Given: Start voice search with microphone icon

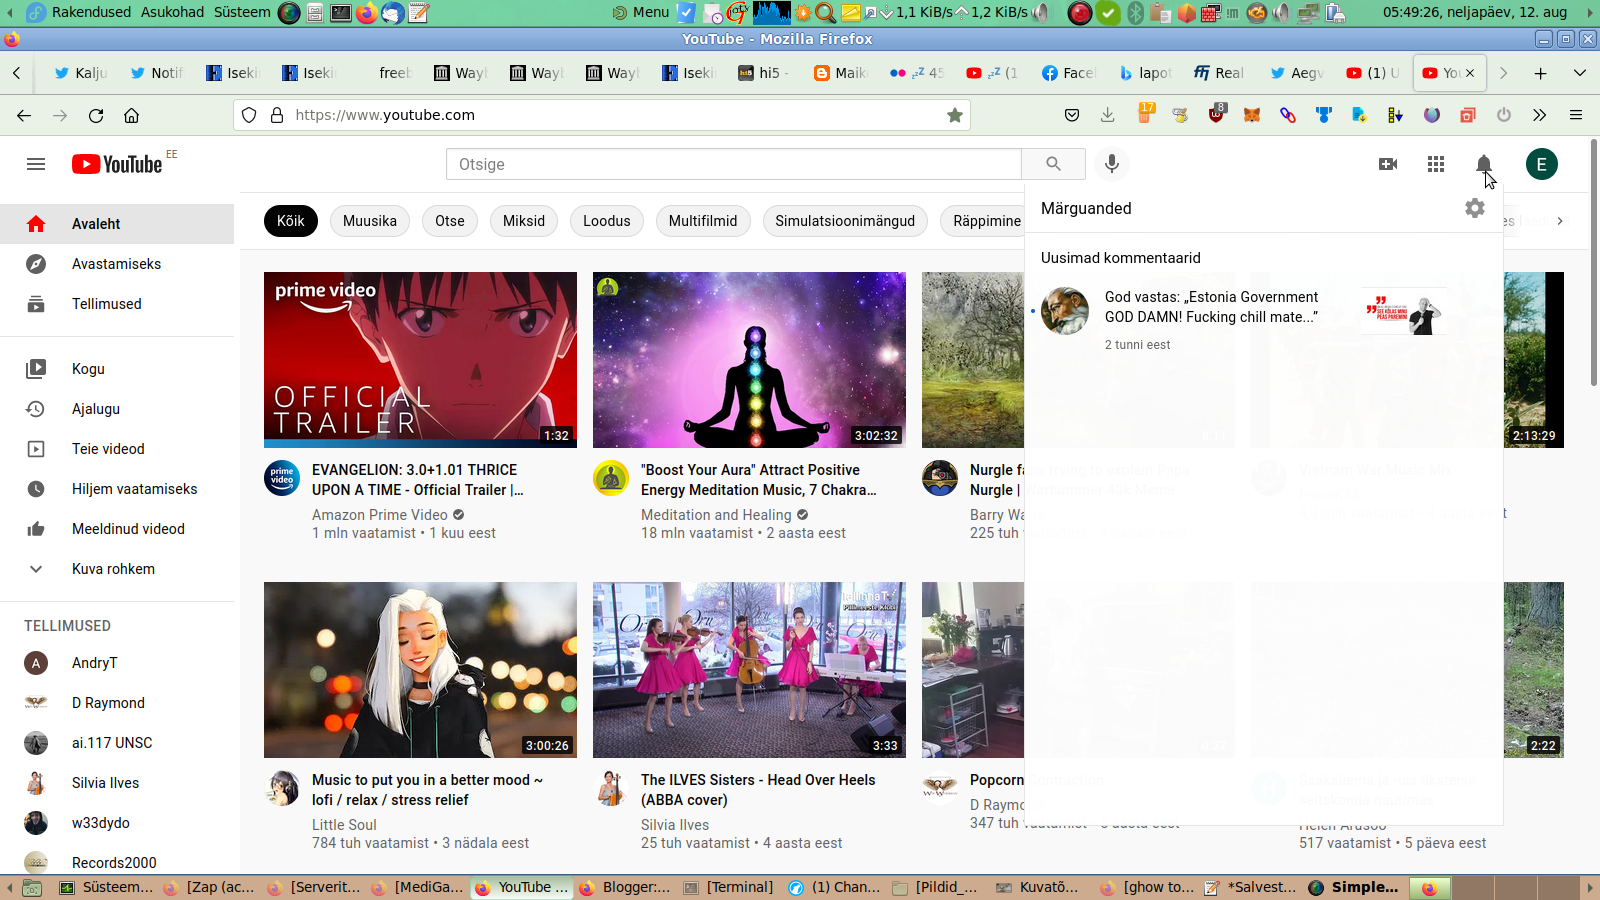Looking at the screenshot, I should coord(1111,164).
